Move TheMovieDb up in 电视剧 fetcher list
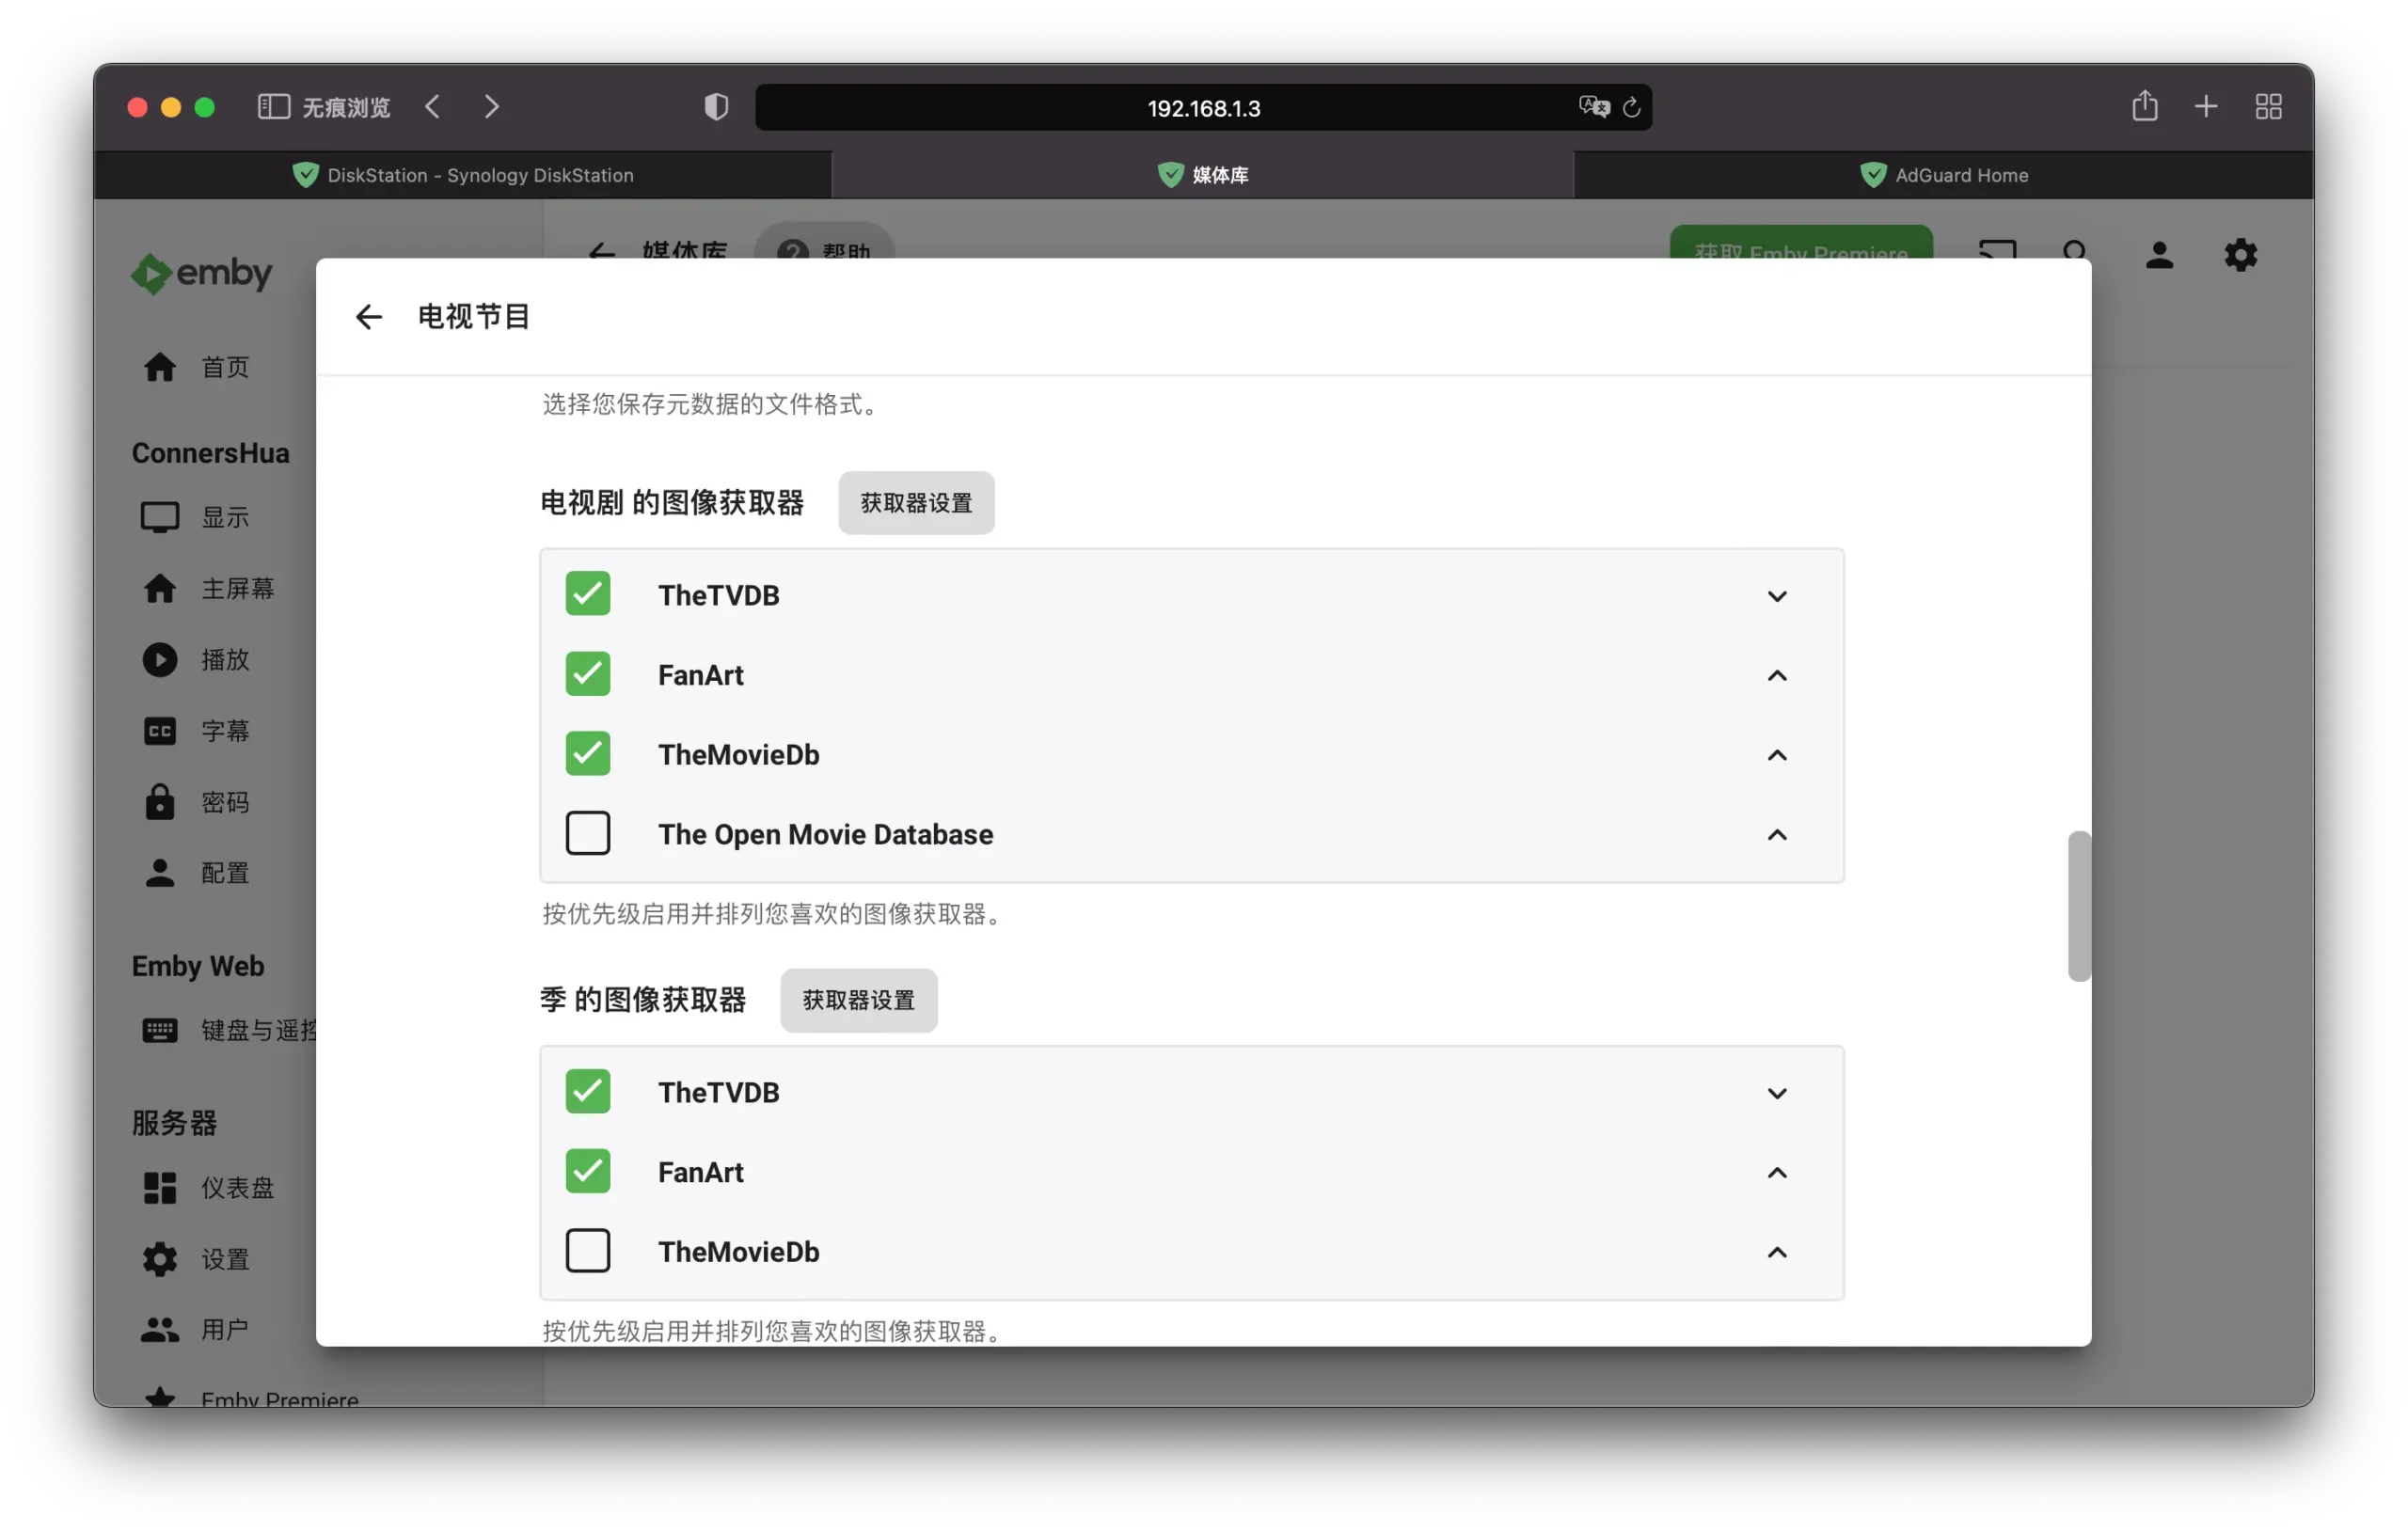This screenshot has width=2408, height=1531. point(1777,755)
